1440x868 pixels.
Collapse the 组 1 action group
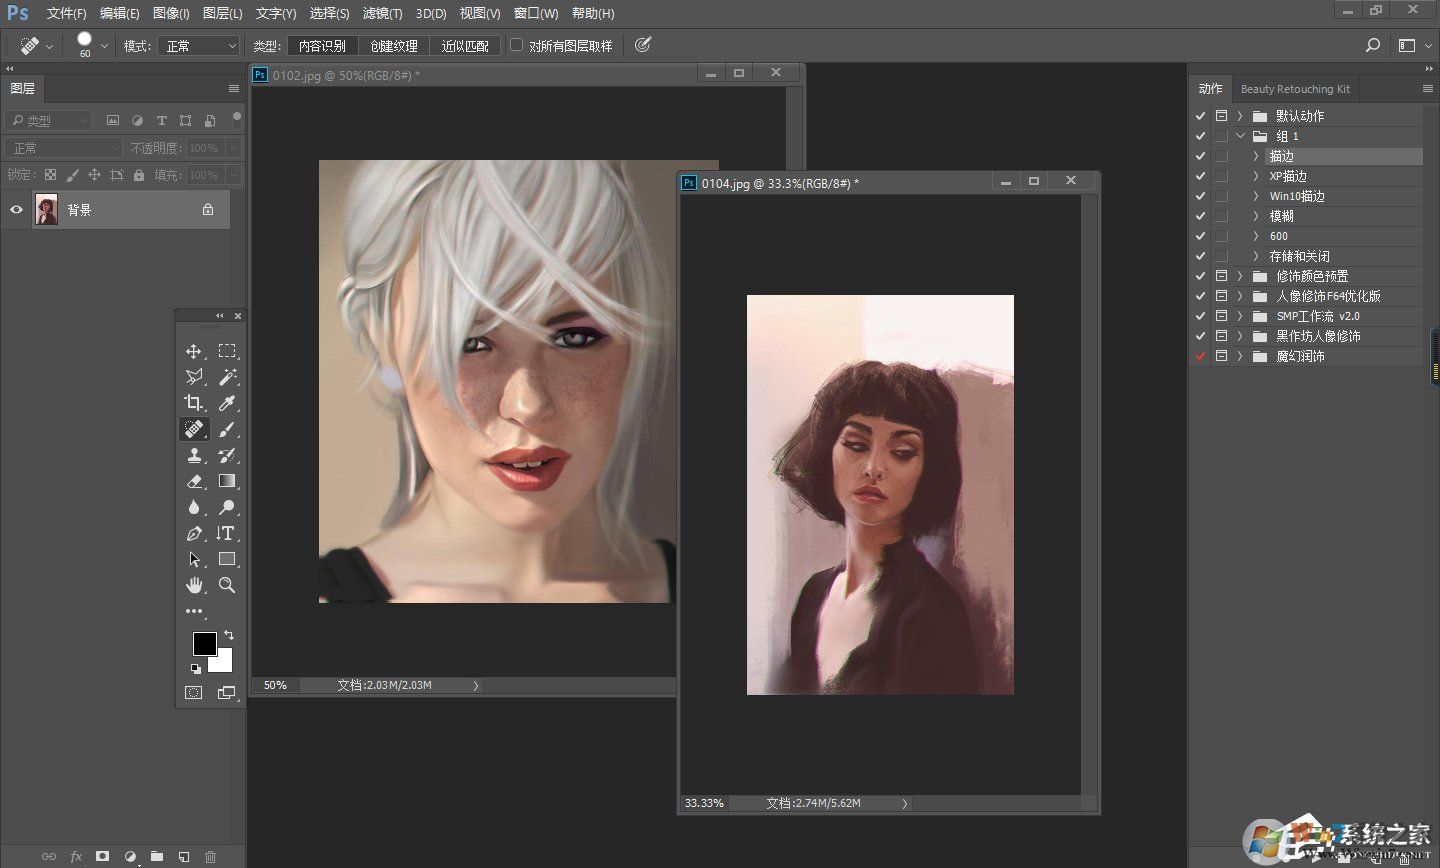coord(1240,136)
